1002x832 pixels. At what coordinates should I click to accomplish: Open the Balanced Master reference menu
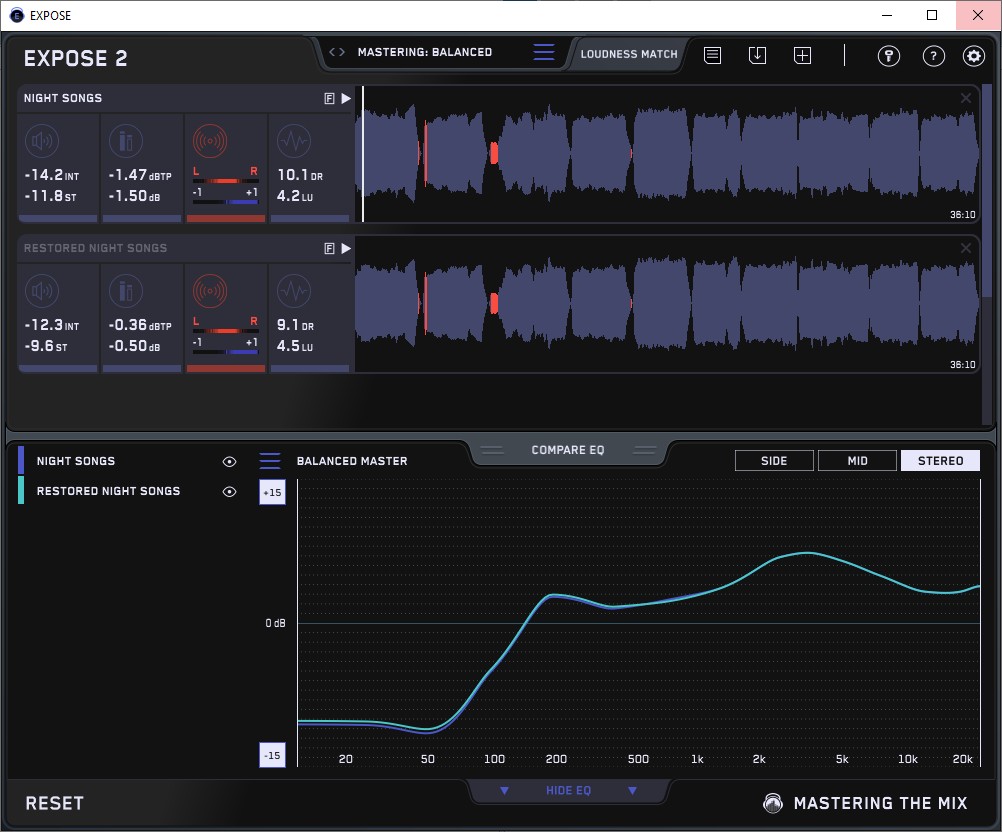click(270, 461)
